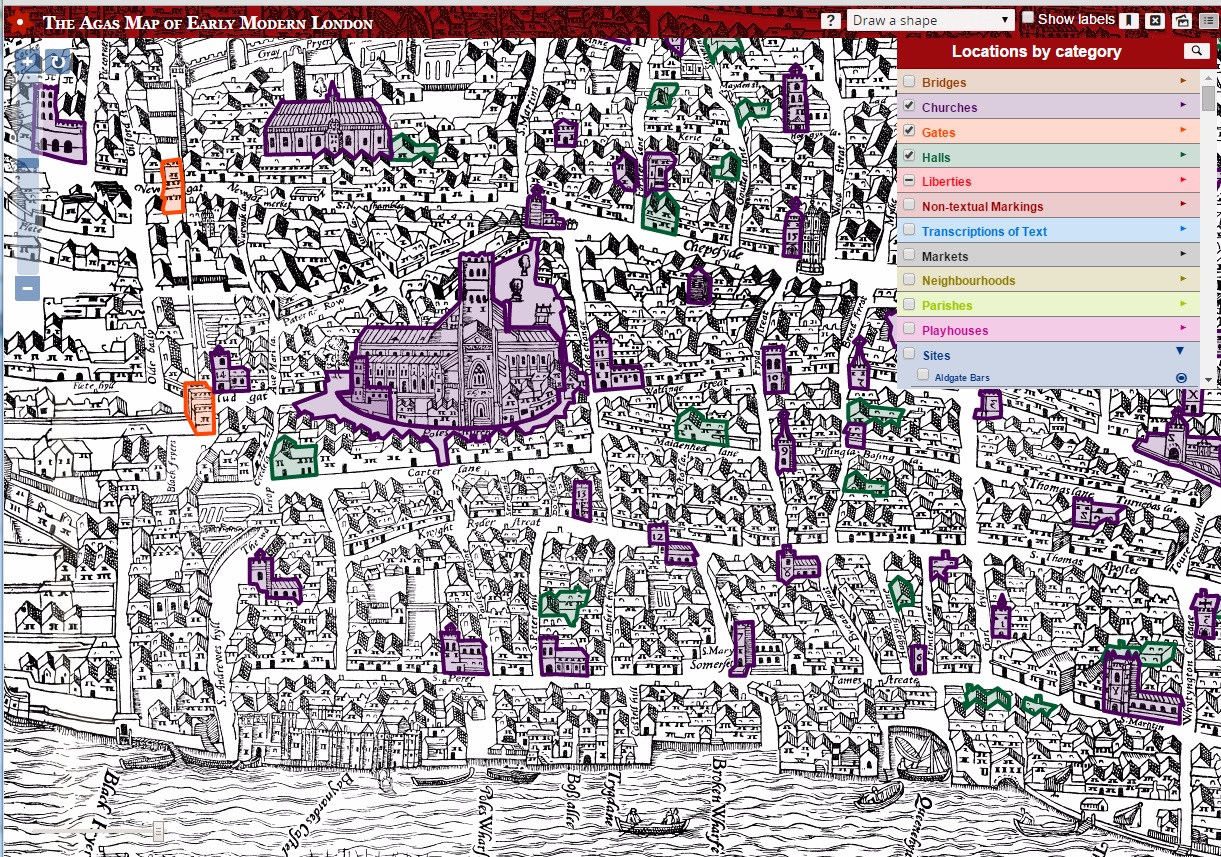Expand the Parishes category arrow
This screenshot has height=857, width=1221.
coord(1184,303)
